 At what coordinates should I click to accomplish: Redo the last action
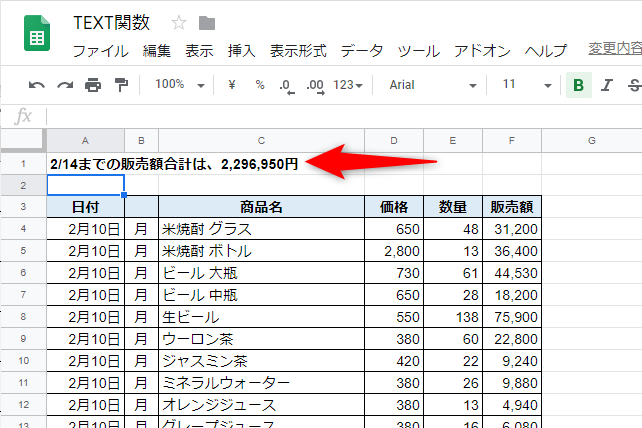click(x=65, y=85)
